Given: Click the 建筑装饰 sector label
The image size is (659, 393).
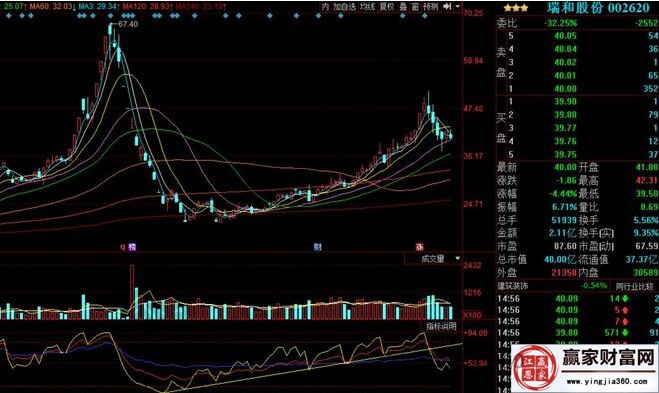Looking at the screenshot, I should [513, 286].
